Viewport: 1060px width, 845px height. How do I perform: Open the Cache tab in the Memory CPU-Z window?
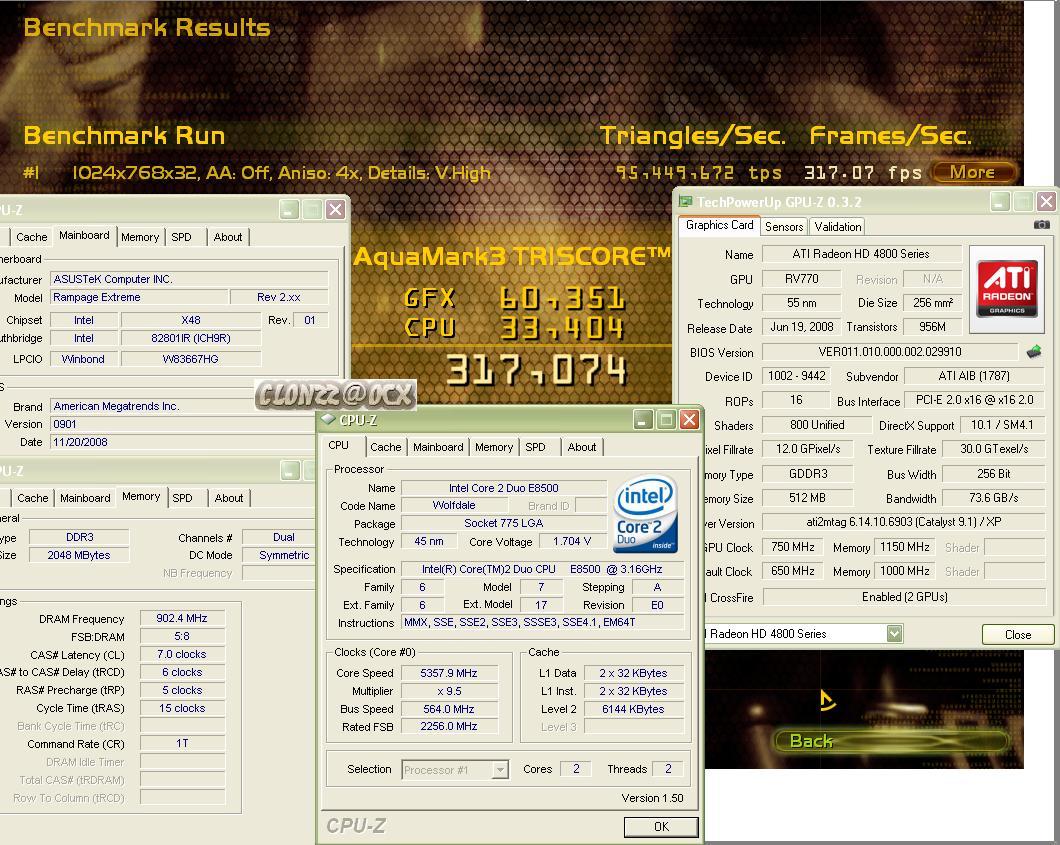click(x=32, y=498)
